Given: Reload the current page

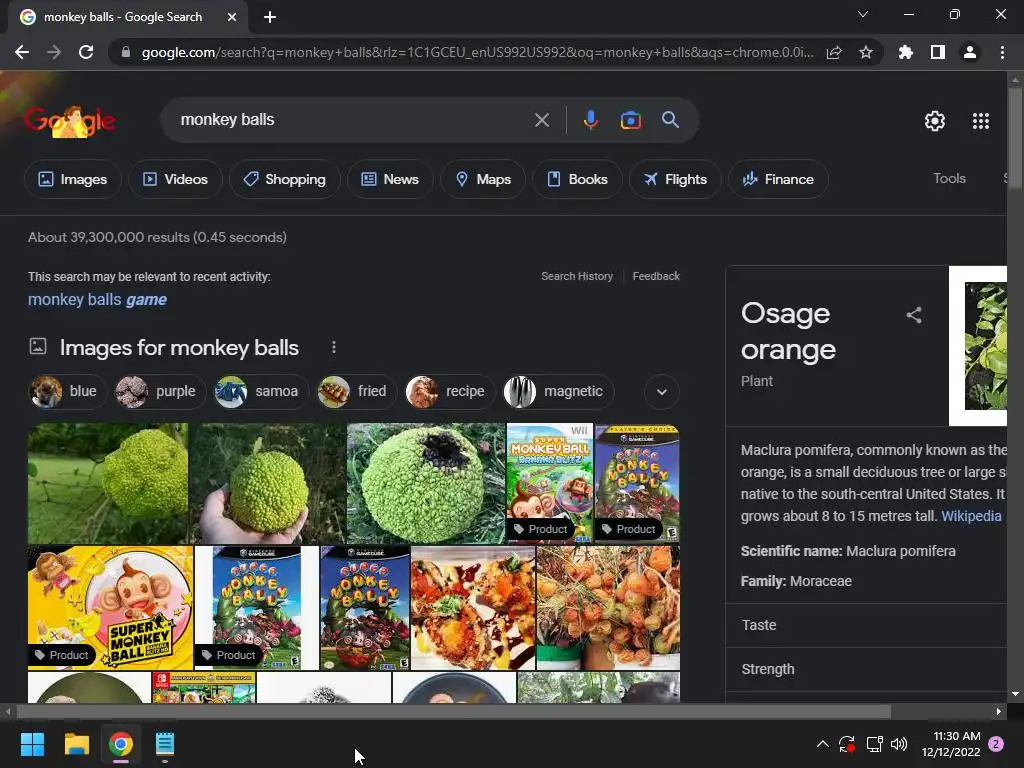Looking at the screenshot, I should tap(86, 52).
